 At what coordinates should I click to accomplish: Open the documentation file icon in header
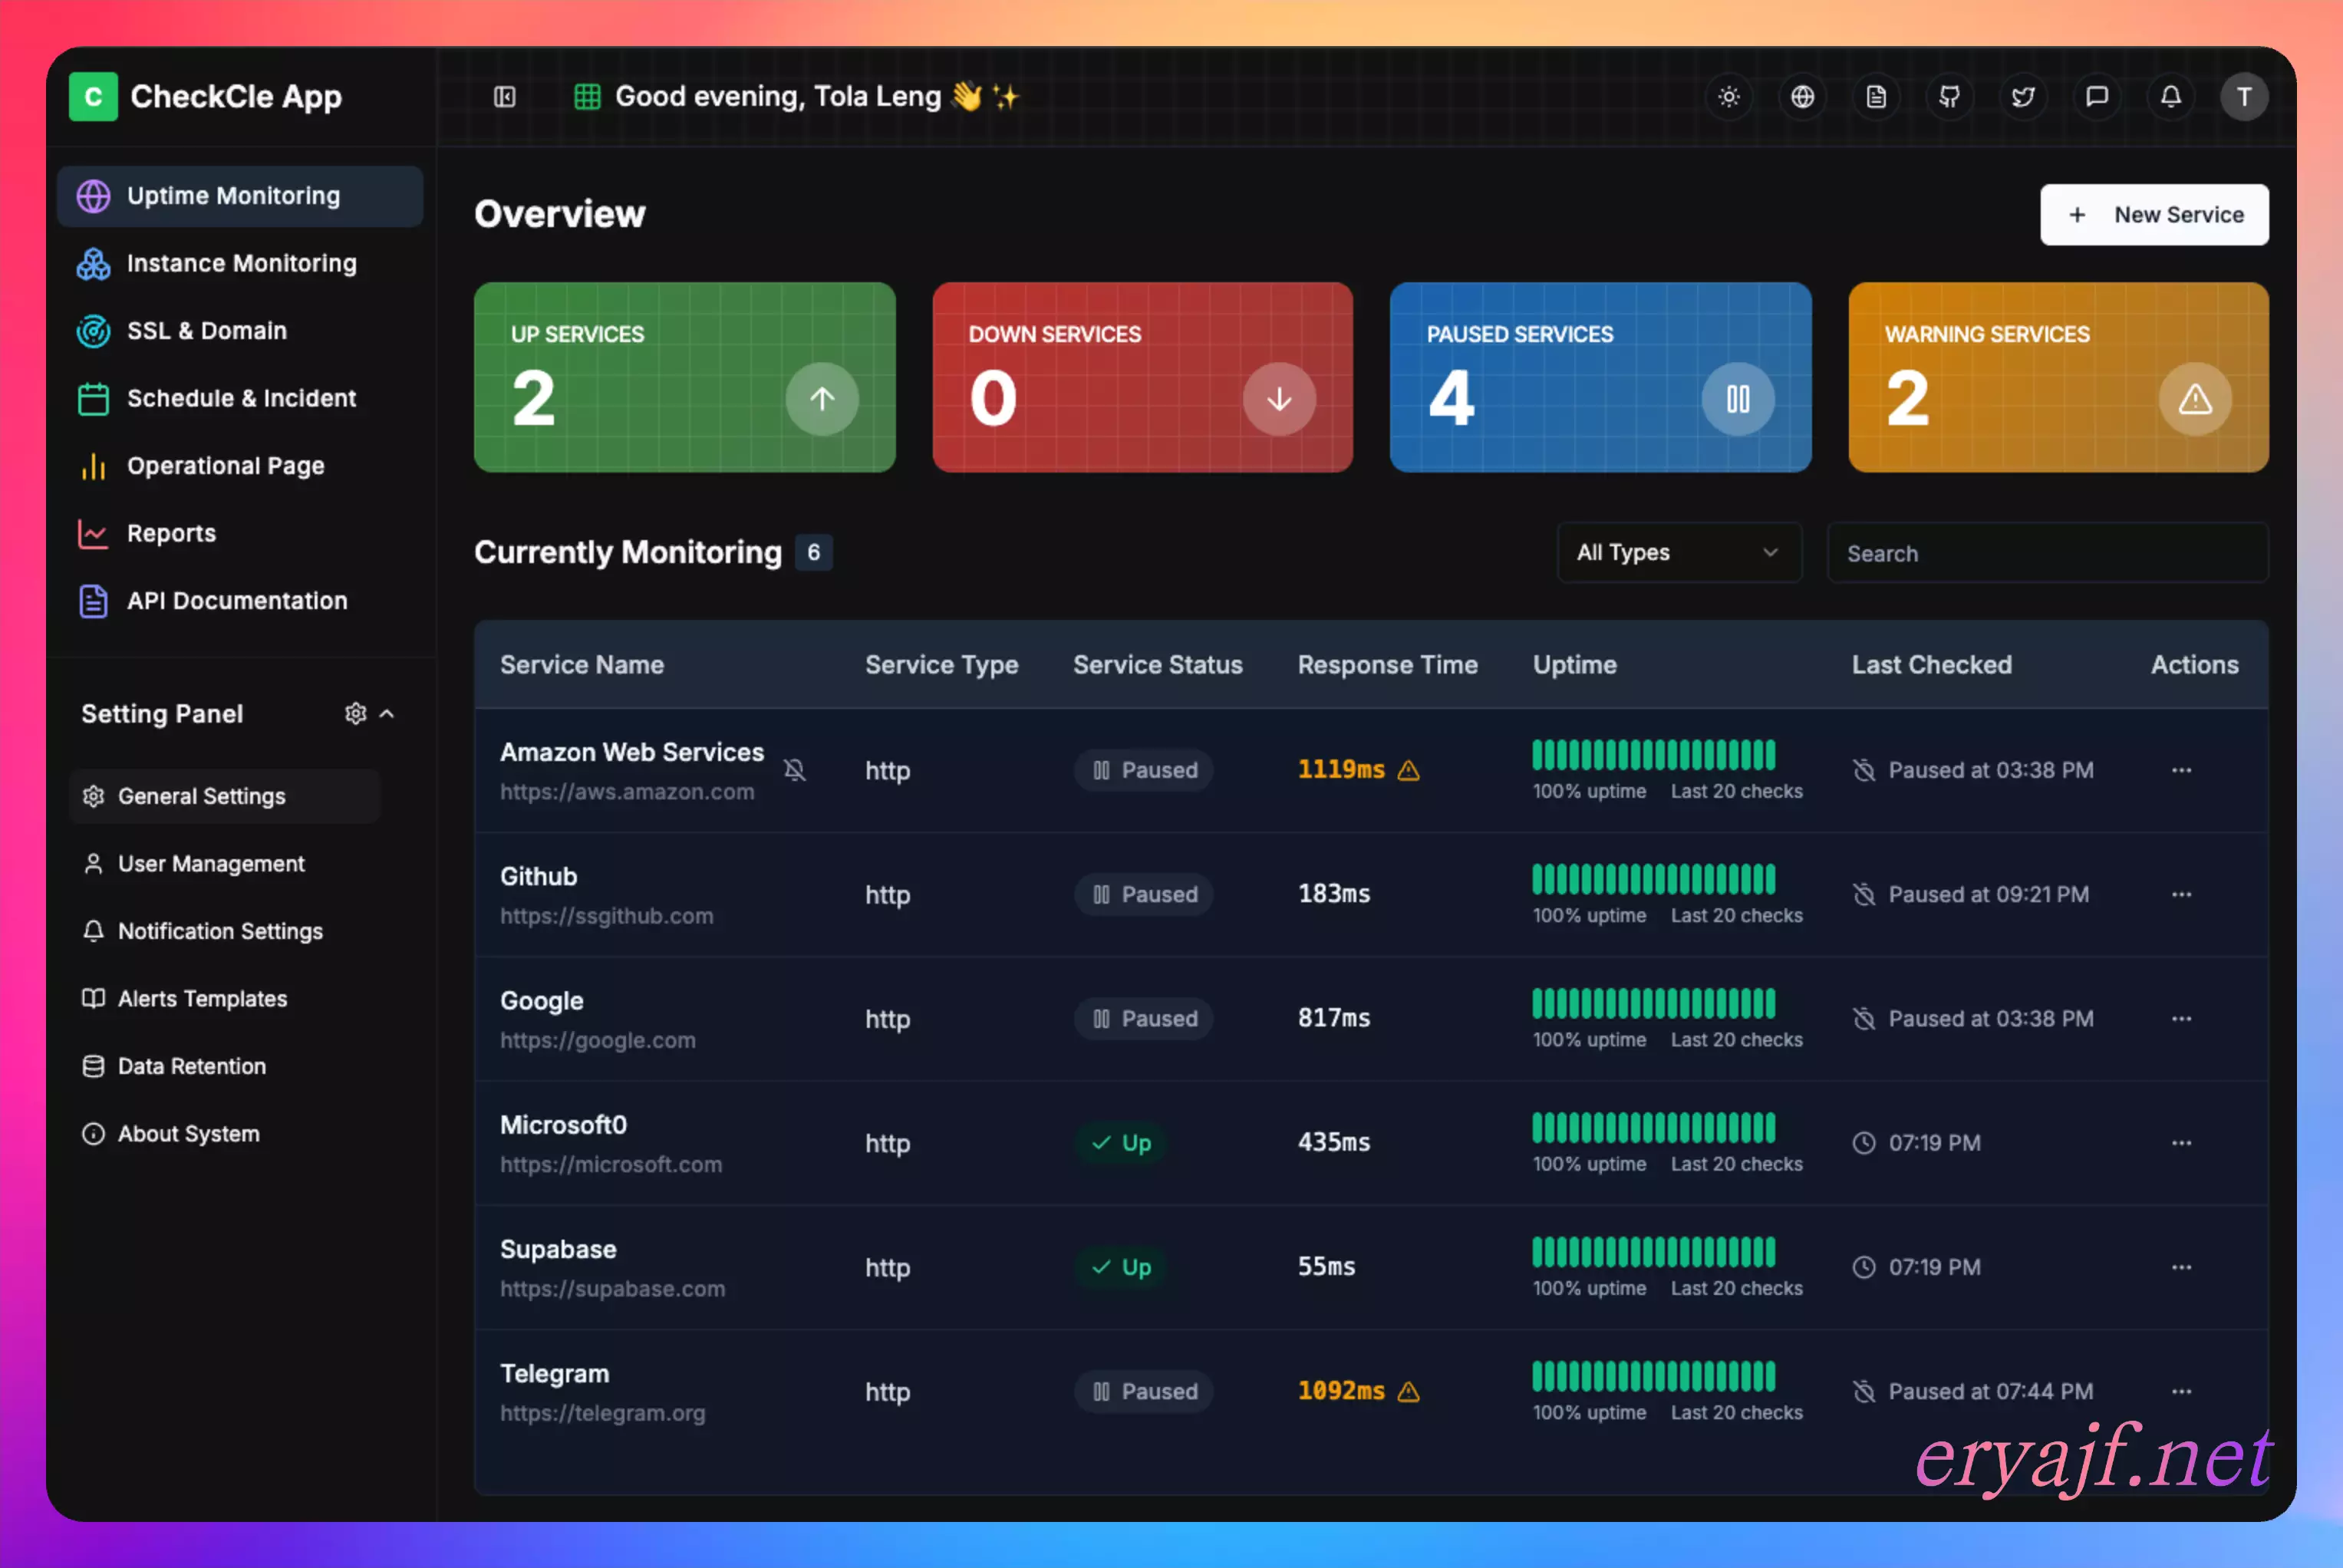click(1876, 97)
